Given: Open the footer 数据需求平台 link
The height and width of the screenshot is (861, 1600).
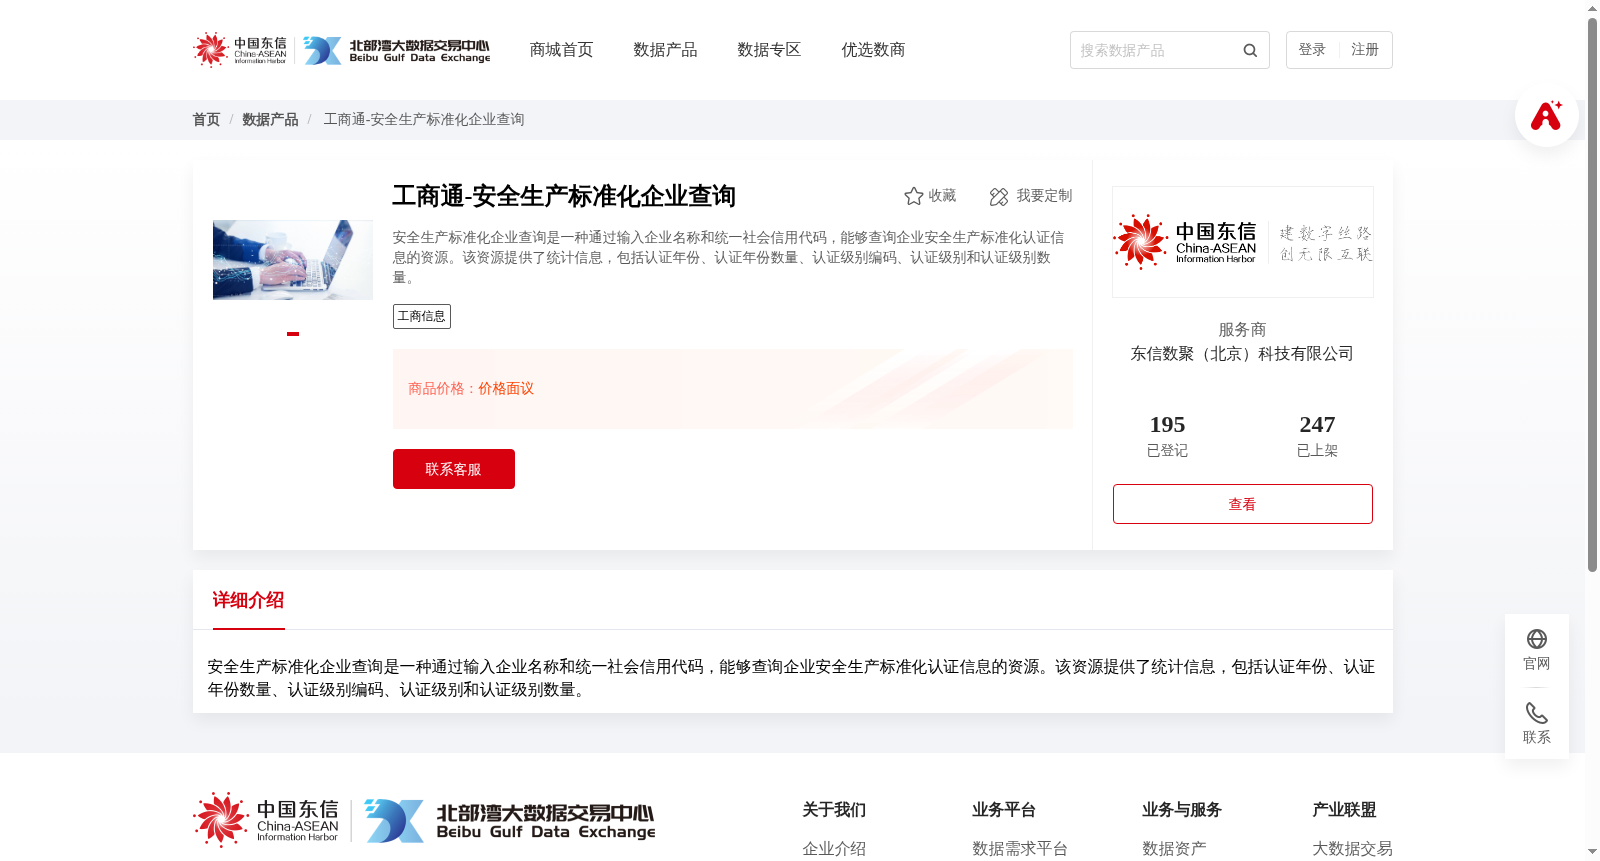Looking at the screenshot, I should [x=1020, y=849].
